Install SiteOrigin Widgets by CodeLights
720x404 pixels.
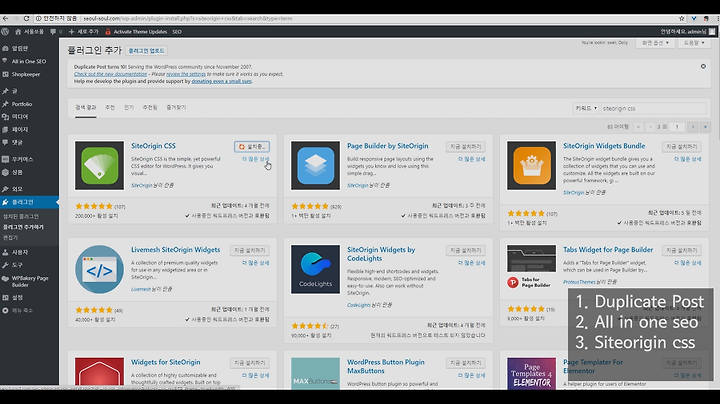coord(466,250)
